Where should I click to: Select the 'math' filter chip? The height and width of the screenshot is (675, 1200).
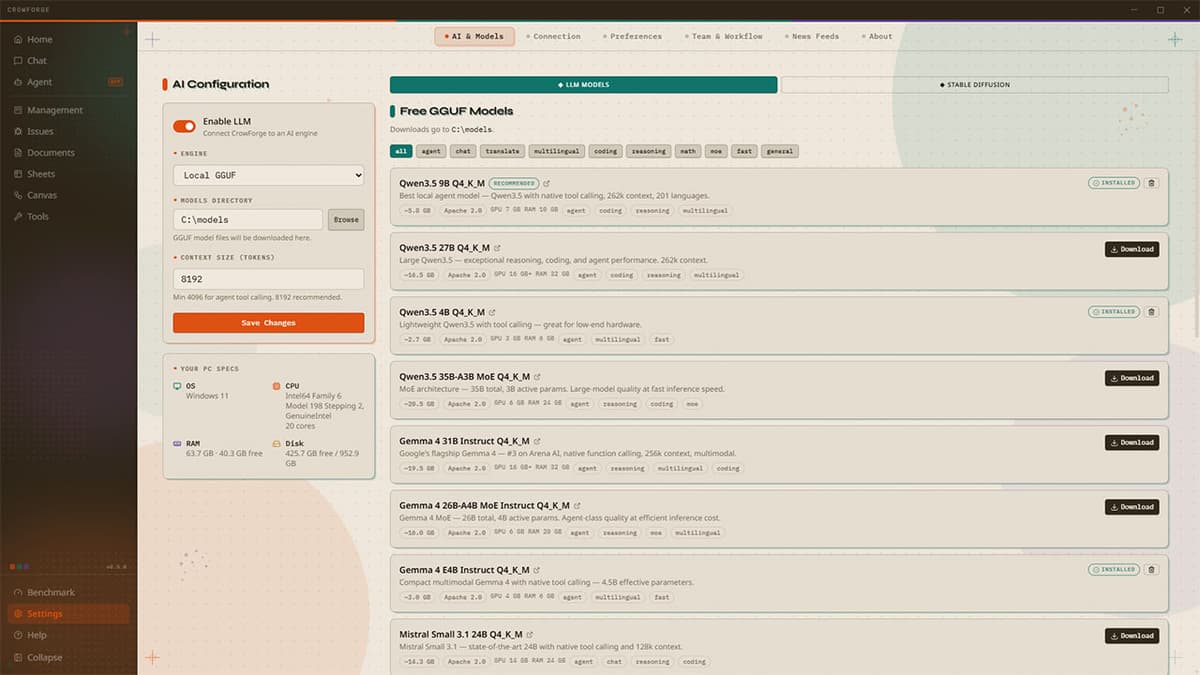[687, 151]
